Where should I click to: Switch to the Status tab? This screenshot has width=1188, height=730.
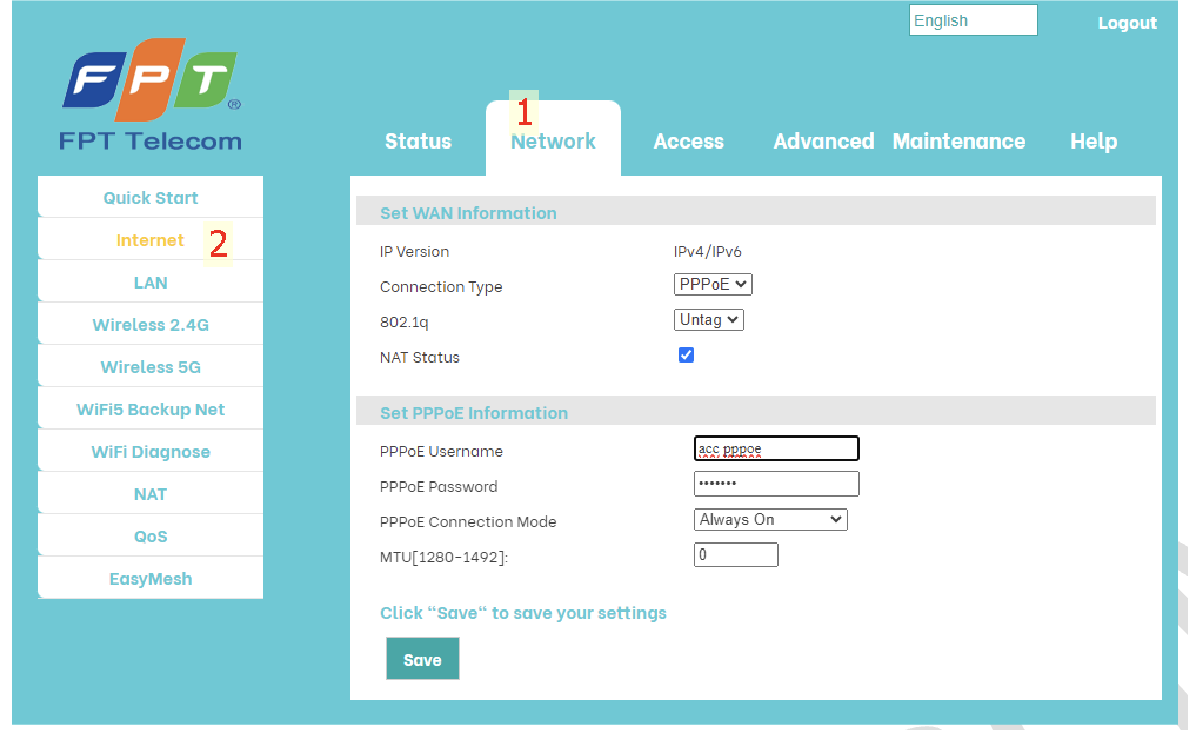[418, 142]
